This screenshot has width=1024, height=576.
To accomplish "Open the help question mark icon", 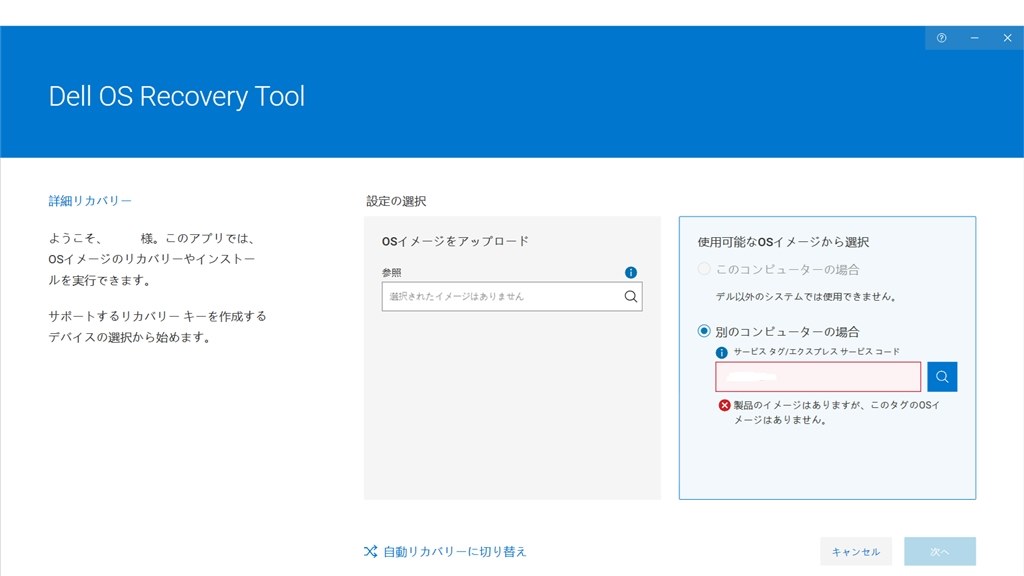I will point(941,38).
